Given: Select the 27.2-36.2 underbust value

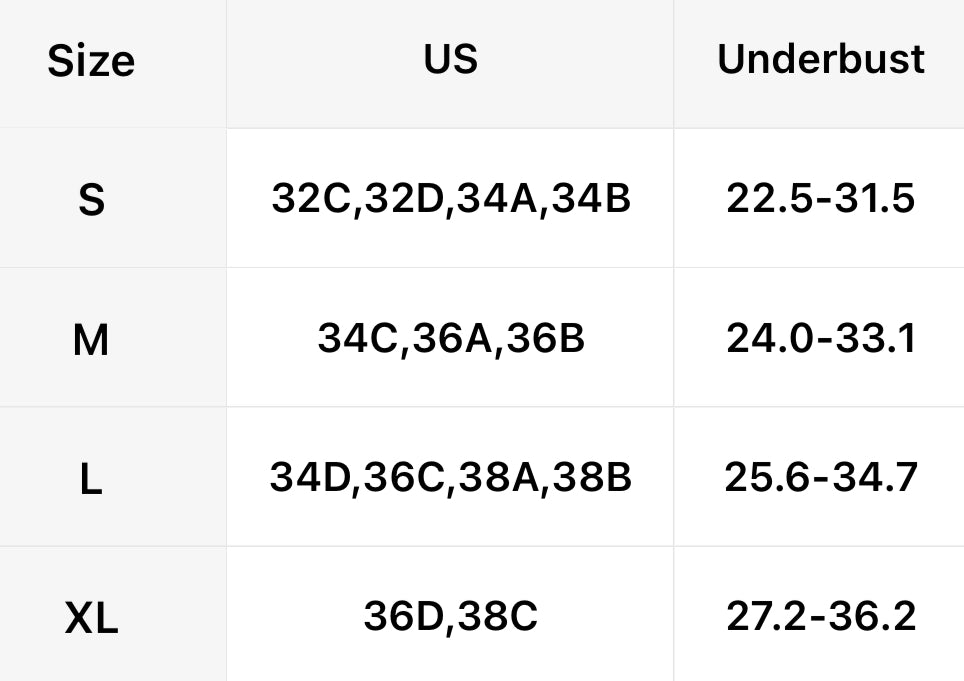Looking at the screenshot, I should pyautogui.click(x=821, y=617).
